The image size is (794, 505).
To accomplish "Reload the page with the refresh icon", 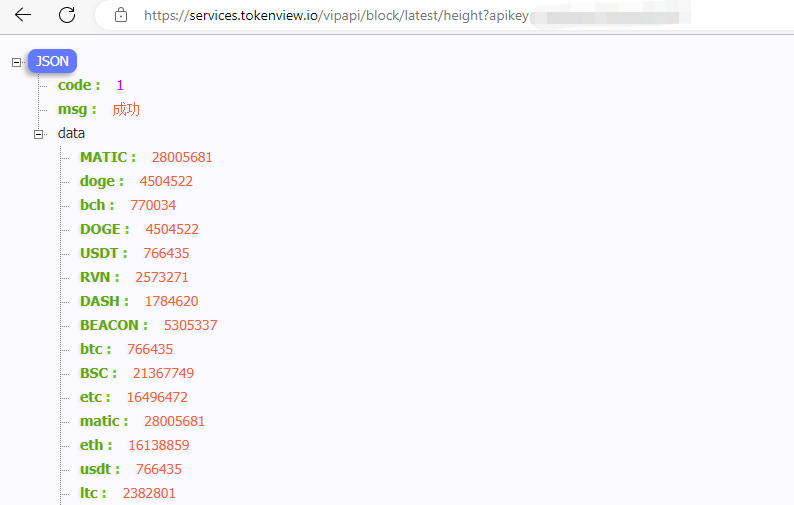I will (x=67, y=15).
